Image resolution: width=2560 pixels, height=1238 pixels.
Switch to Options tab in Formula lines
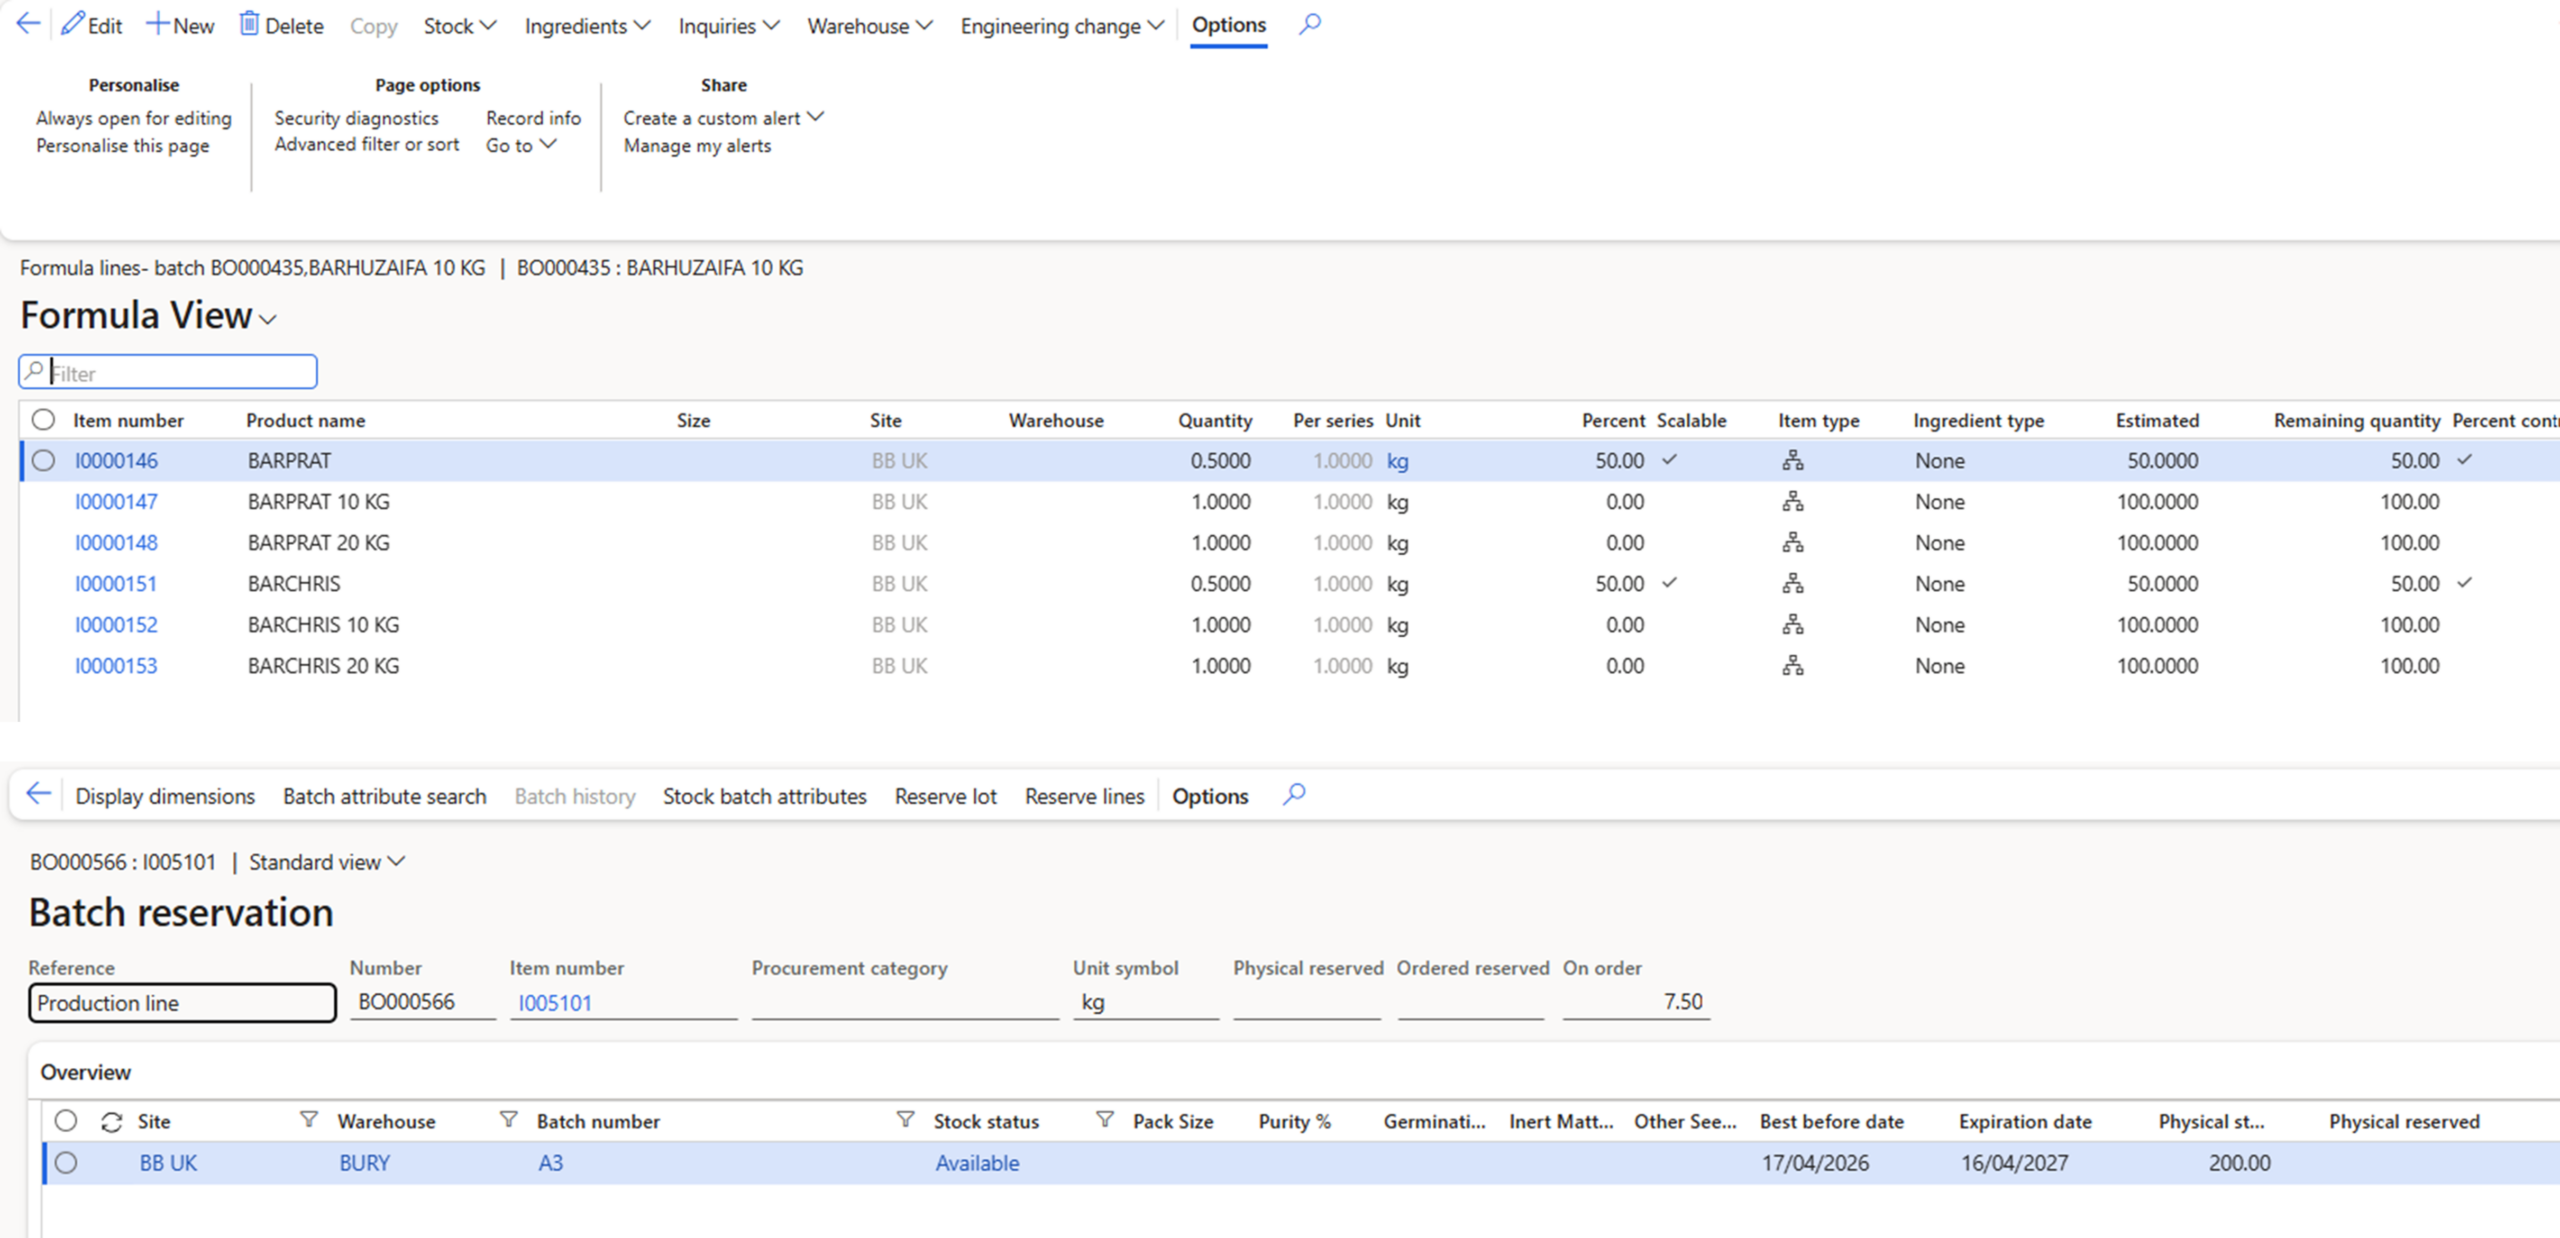click(1229, 25)
